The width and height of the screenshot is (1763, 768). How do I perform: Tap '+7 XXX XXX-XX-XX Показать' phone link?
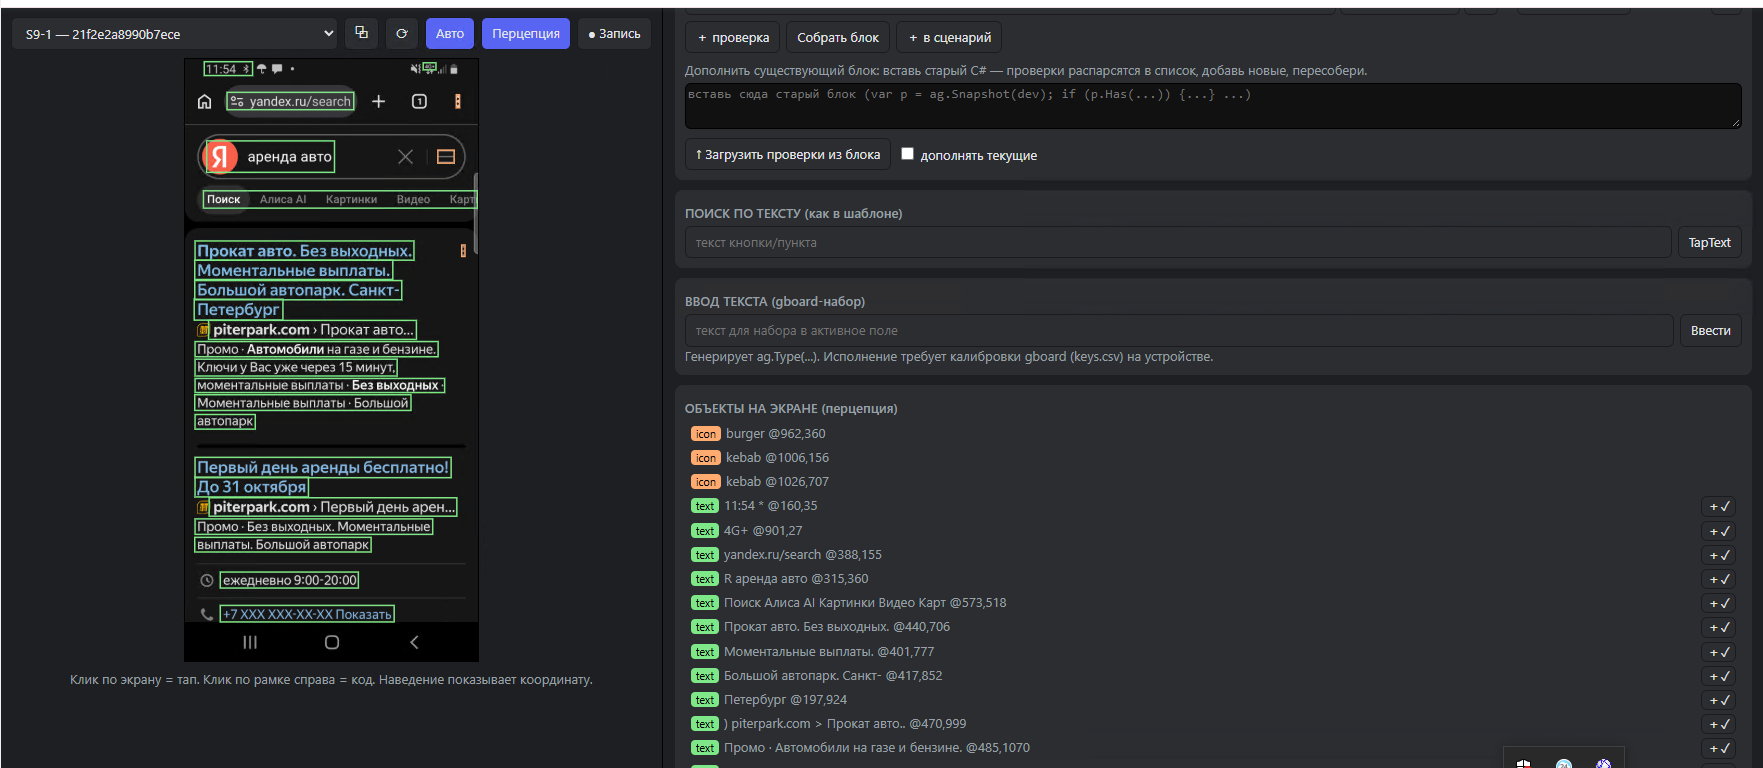point(307,614)
